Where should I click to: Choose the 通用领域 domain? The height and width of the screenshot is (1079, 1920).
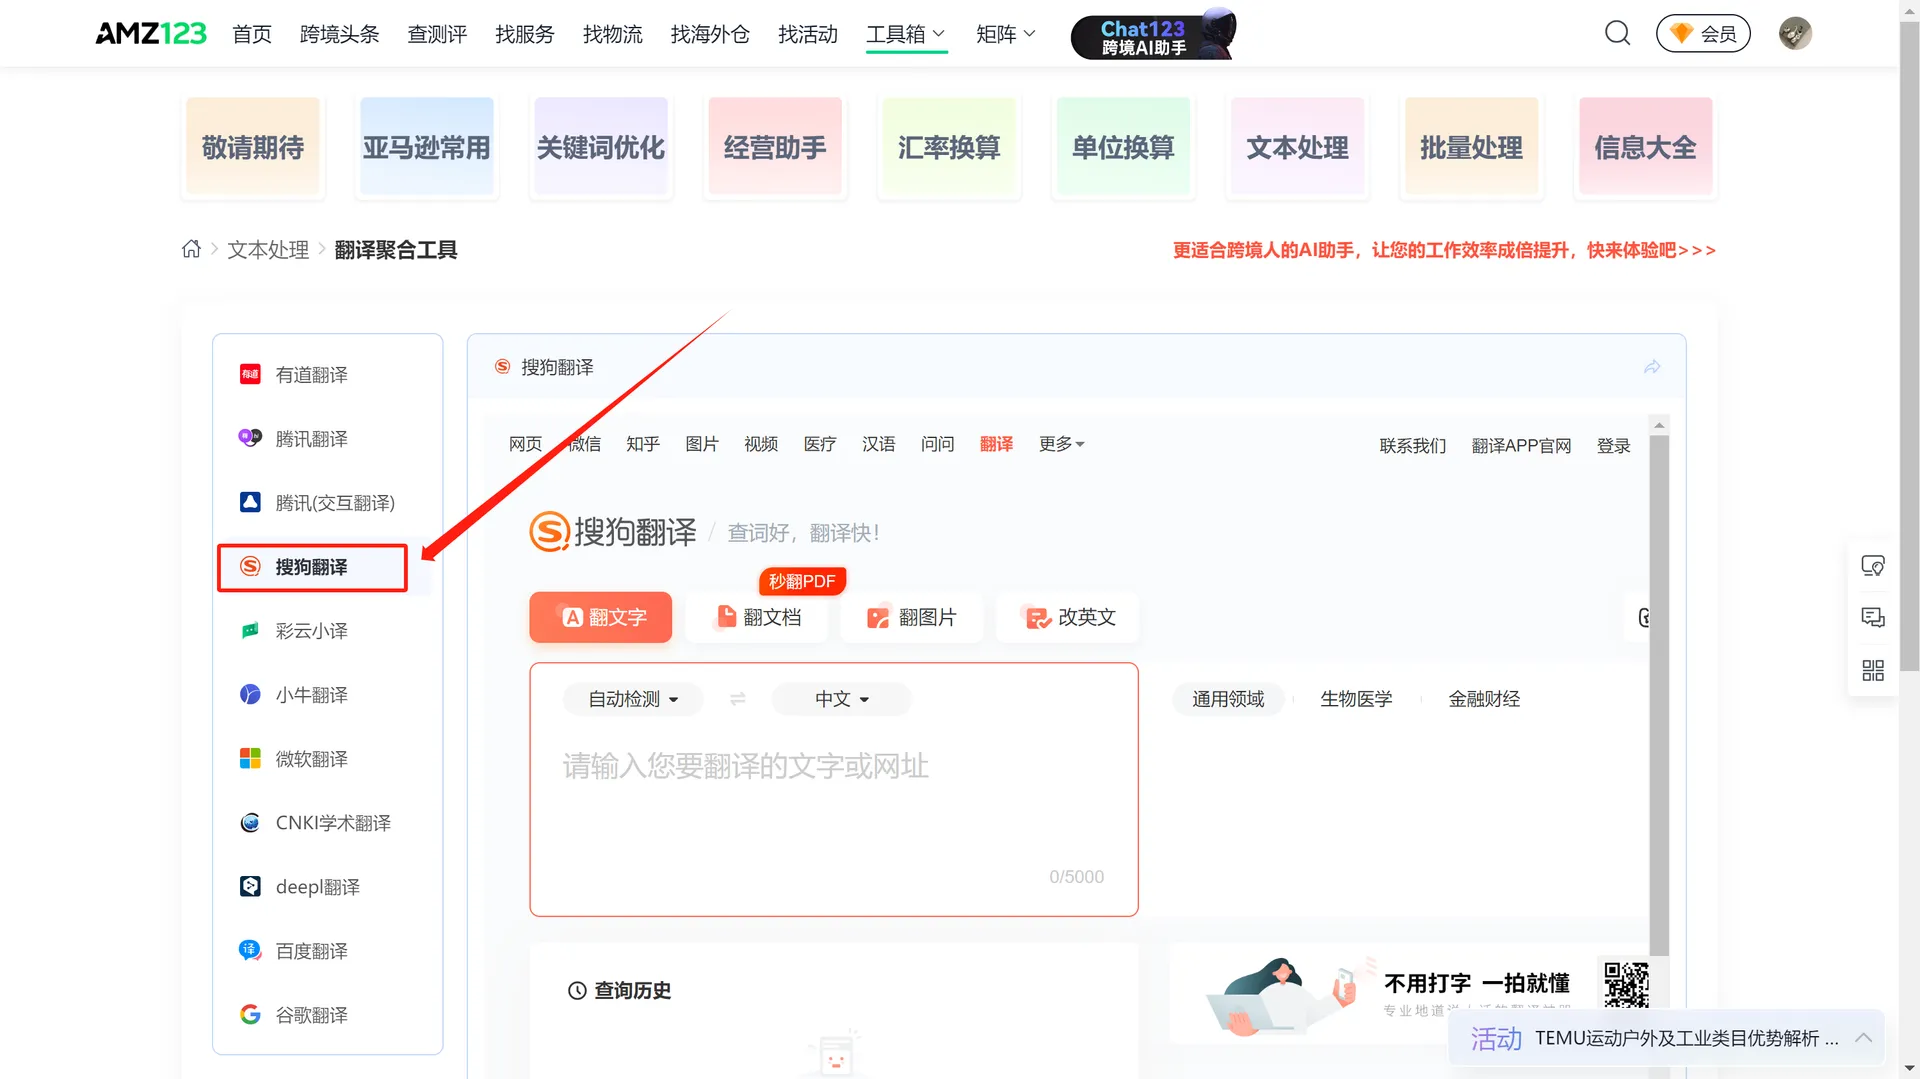(1228, 699)
